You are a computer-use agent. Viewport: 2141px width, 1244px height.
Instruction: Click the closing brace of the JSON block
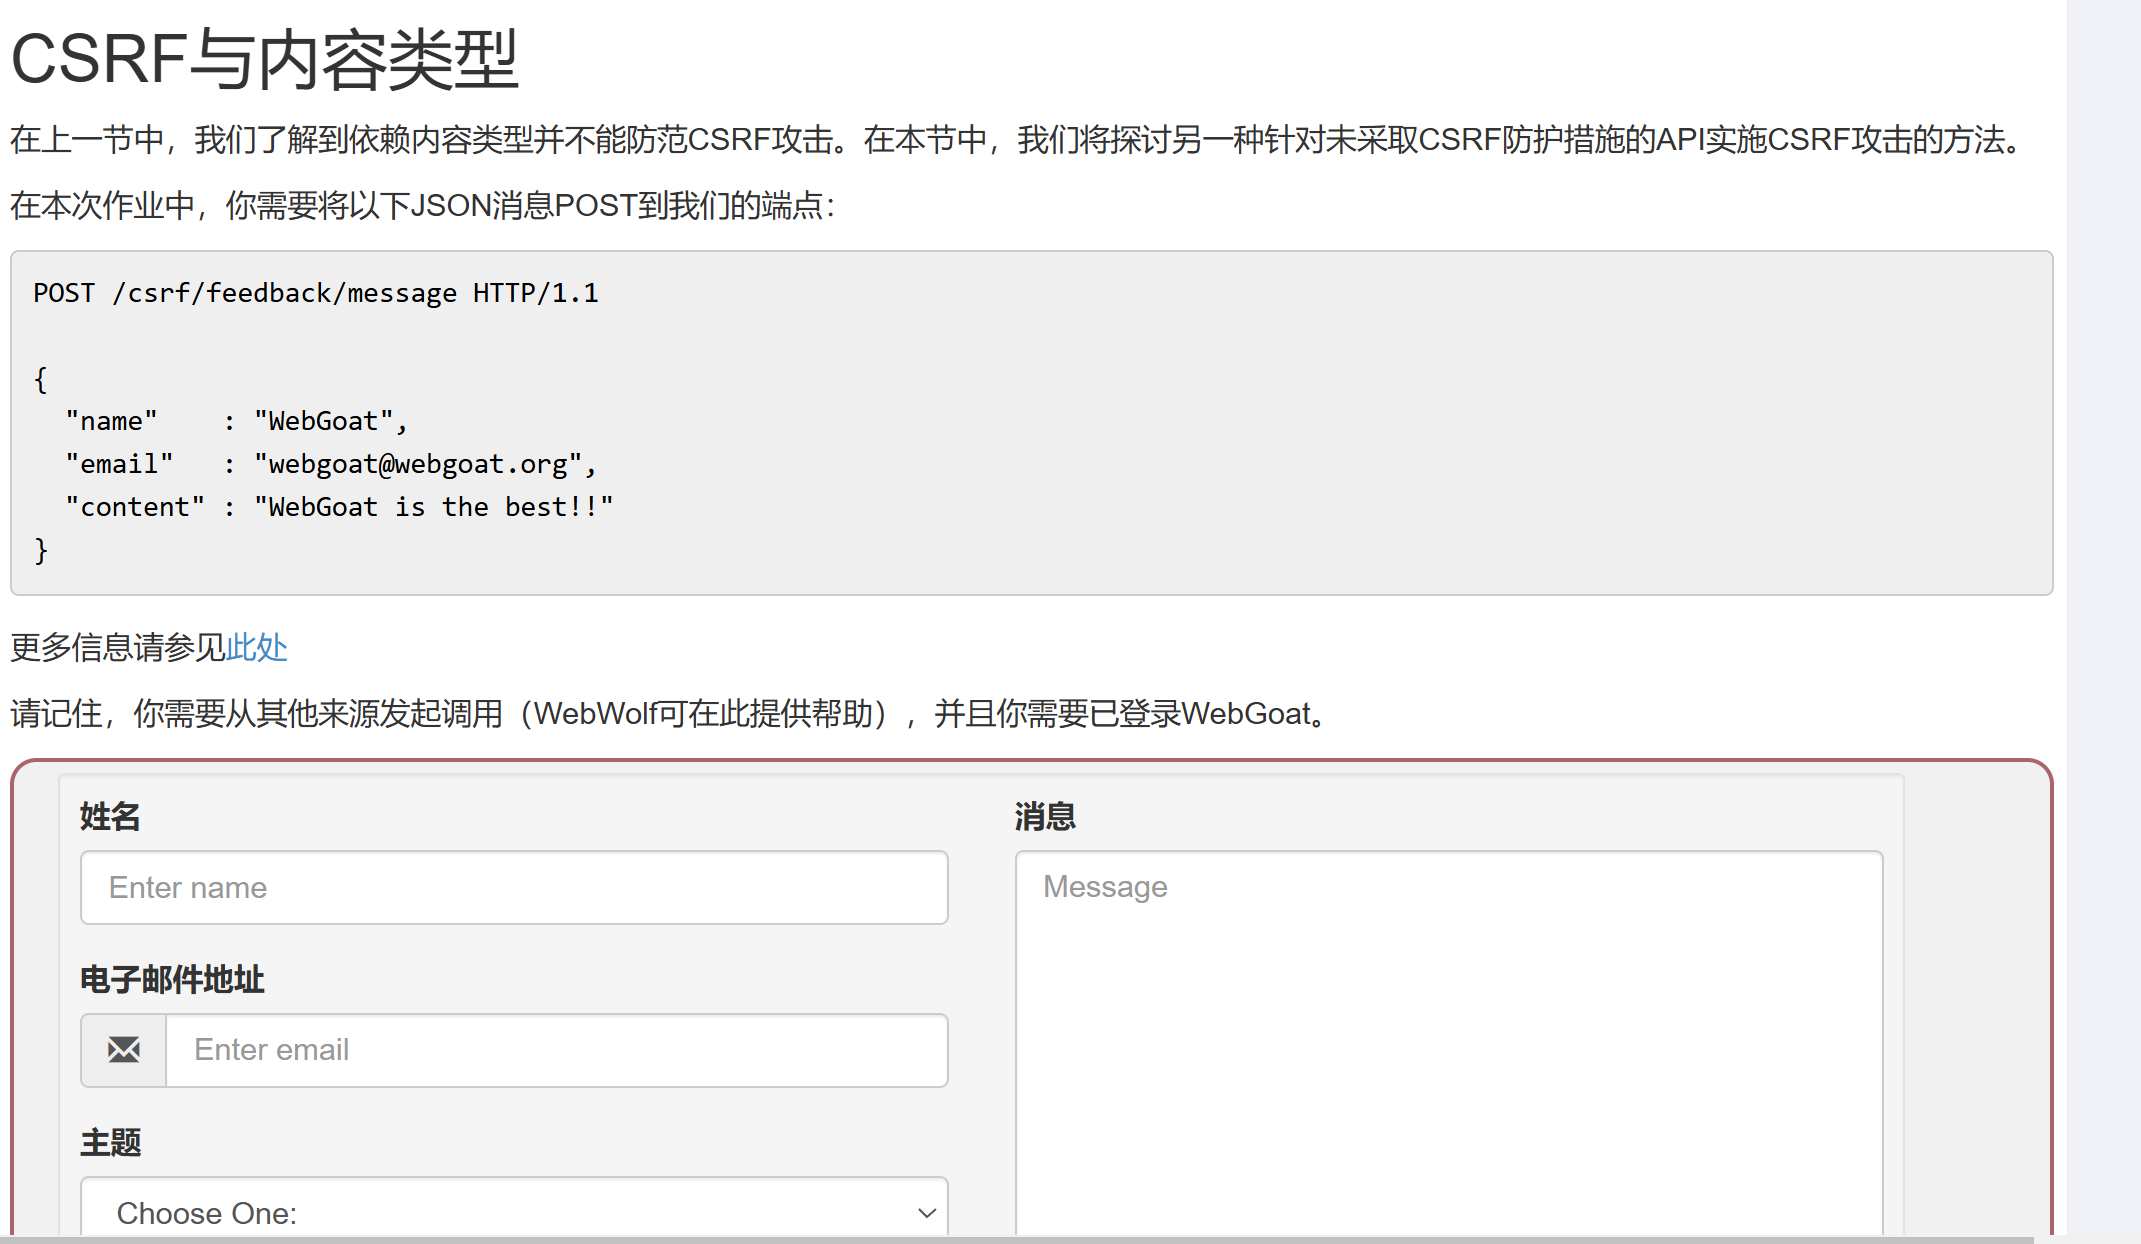click(x=41, y=551)
